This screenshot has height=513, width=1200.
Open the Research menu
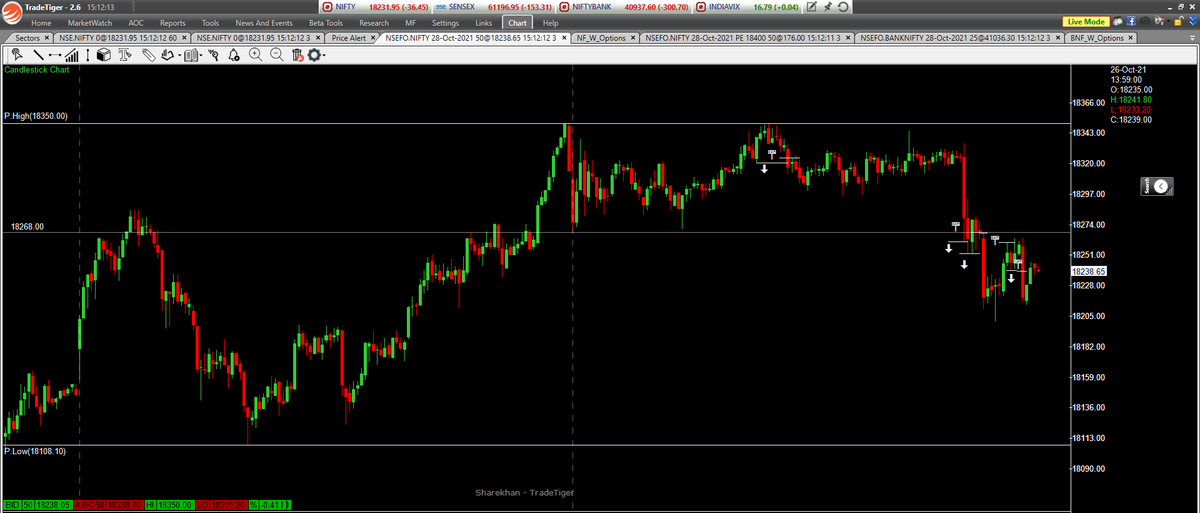[374, 22]
